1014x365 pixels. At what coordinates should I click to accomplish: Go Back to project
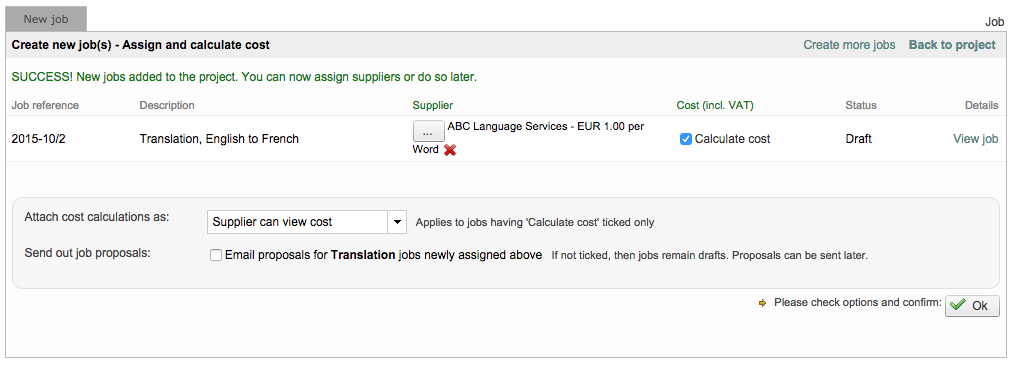tap(953, 45)
